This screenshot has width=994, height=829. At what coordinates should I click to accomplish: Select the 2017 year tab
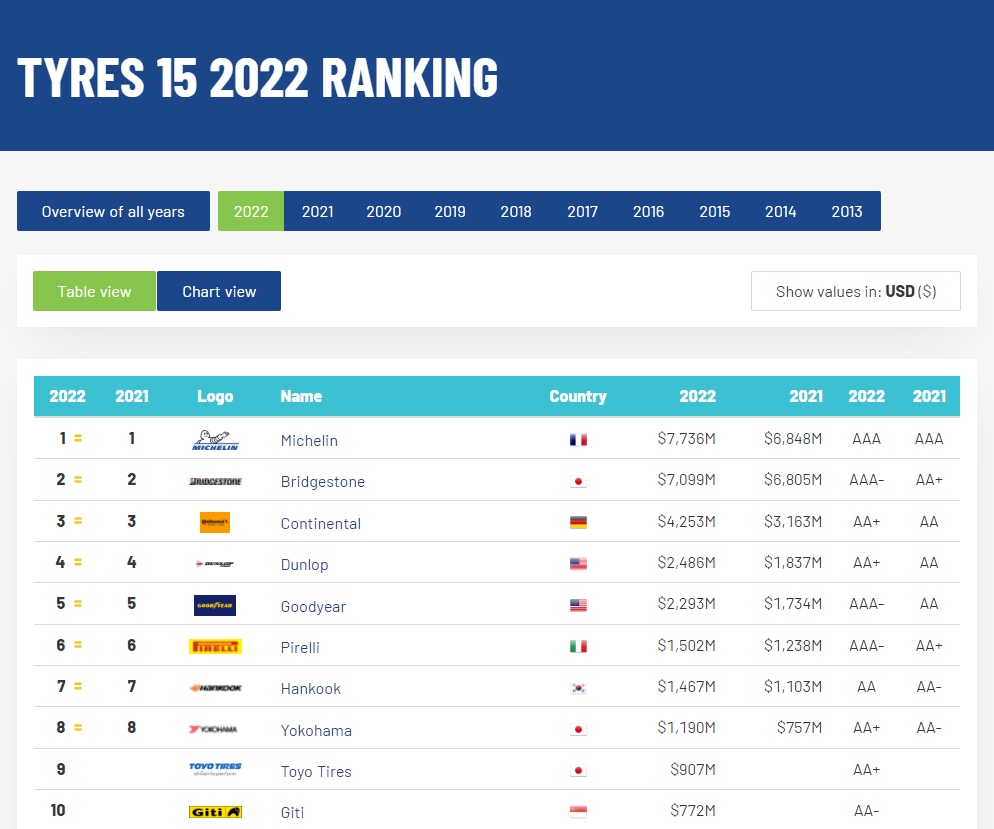coord(583,211)
